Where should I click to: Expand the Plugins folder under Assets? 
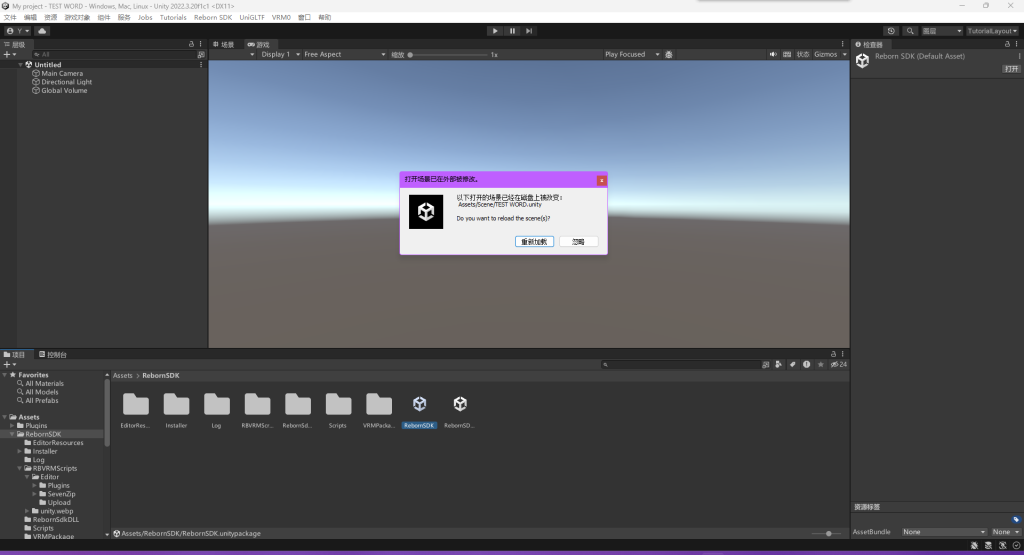tap(19, 426)
